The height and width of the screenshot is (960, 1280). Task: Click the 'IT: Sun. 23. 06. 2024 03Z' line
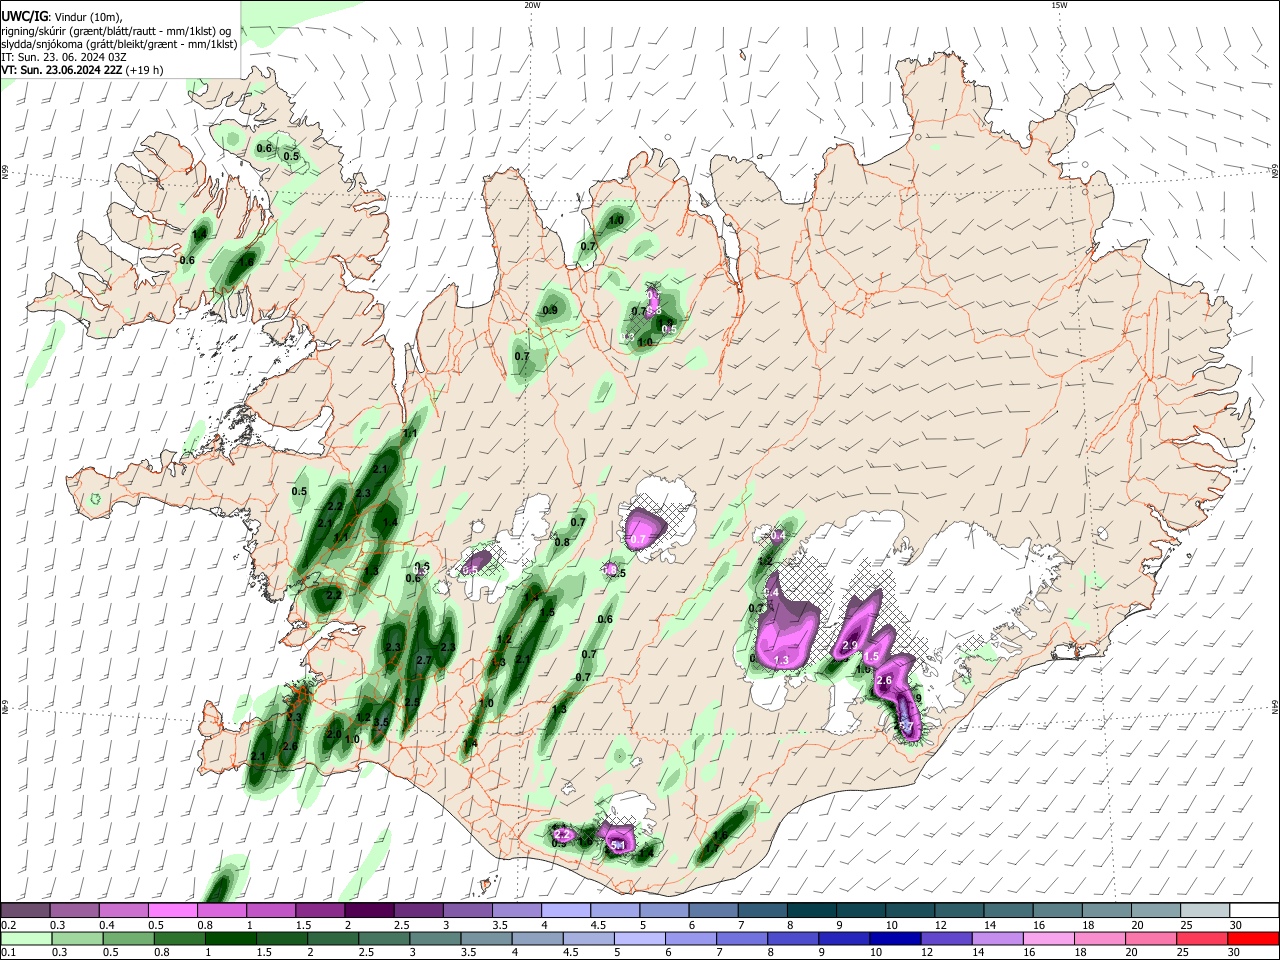click(x=64, y=57)
